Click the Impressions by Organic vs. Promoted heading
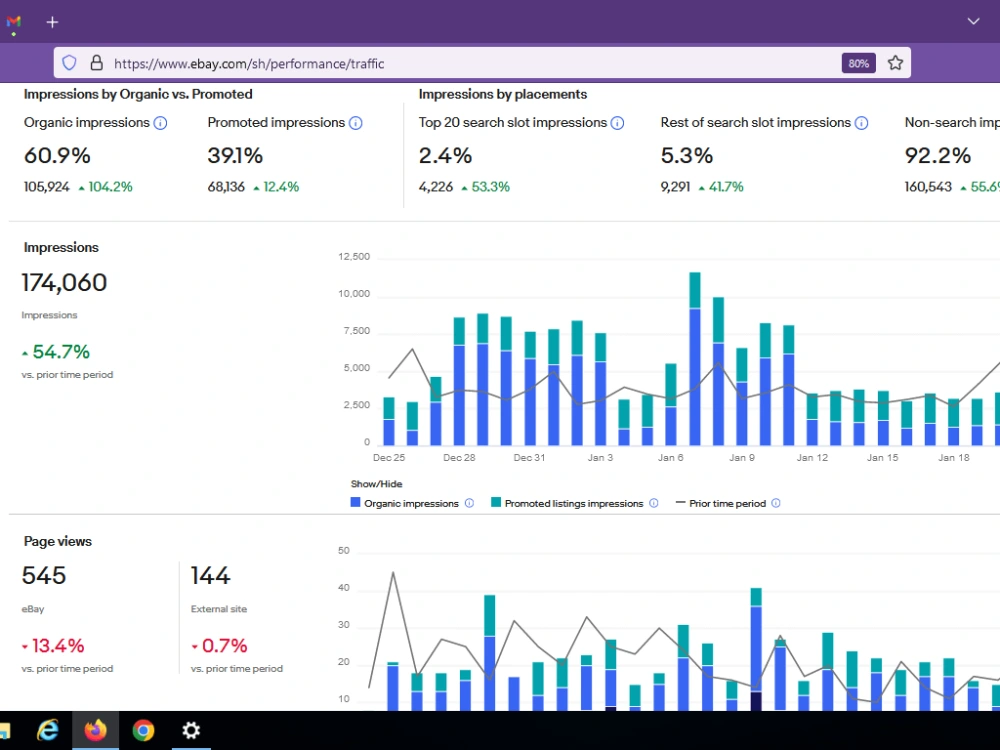The height and width of the screenshot is (750, 1000). pos(138,94)
